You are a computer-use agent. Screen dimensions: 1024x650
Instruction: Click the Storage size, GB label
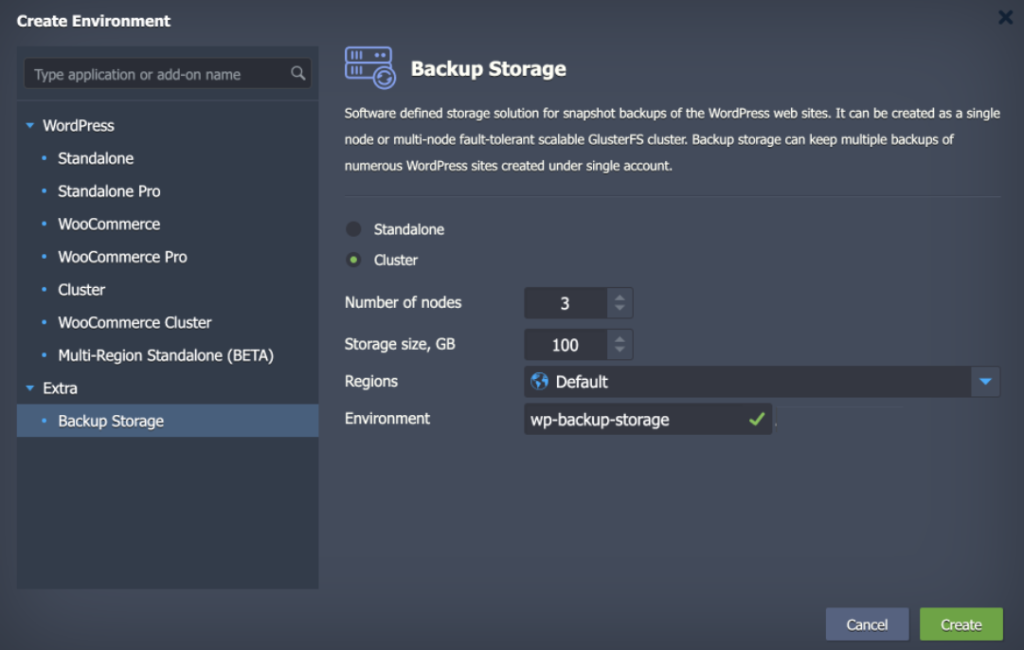pyautogui.click(x=400, y=344)
